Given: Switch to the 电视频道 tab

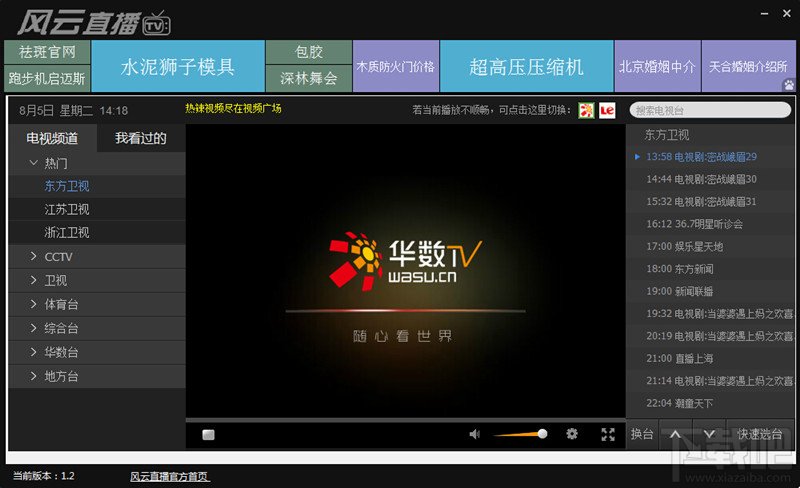Looking at the screenshot, I should coord(52,138).
